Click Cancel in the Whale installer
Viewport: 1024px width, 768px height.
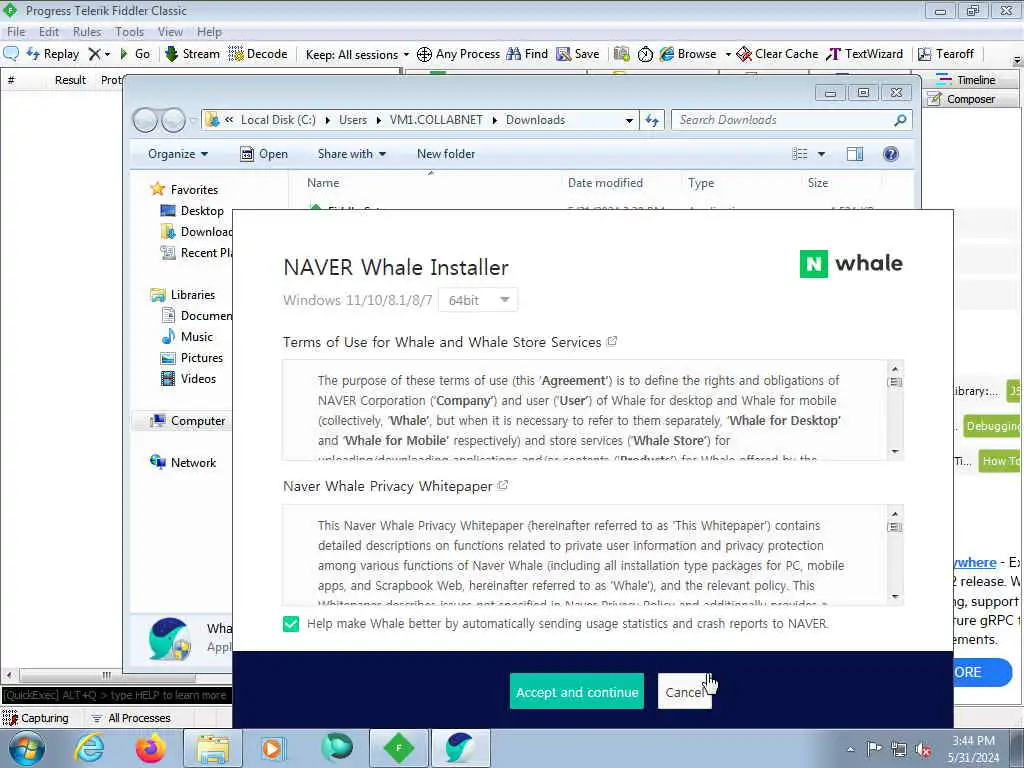click(x=684, y=692)
